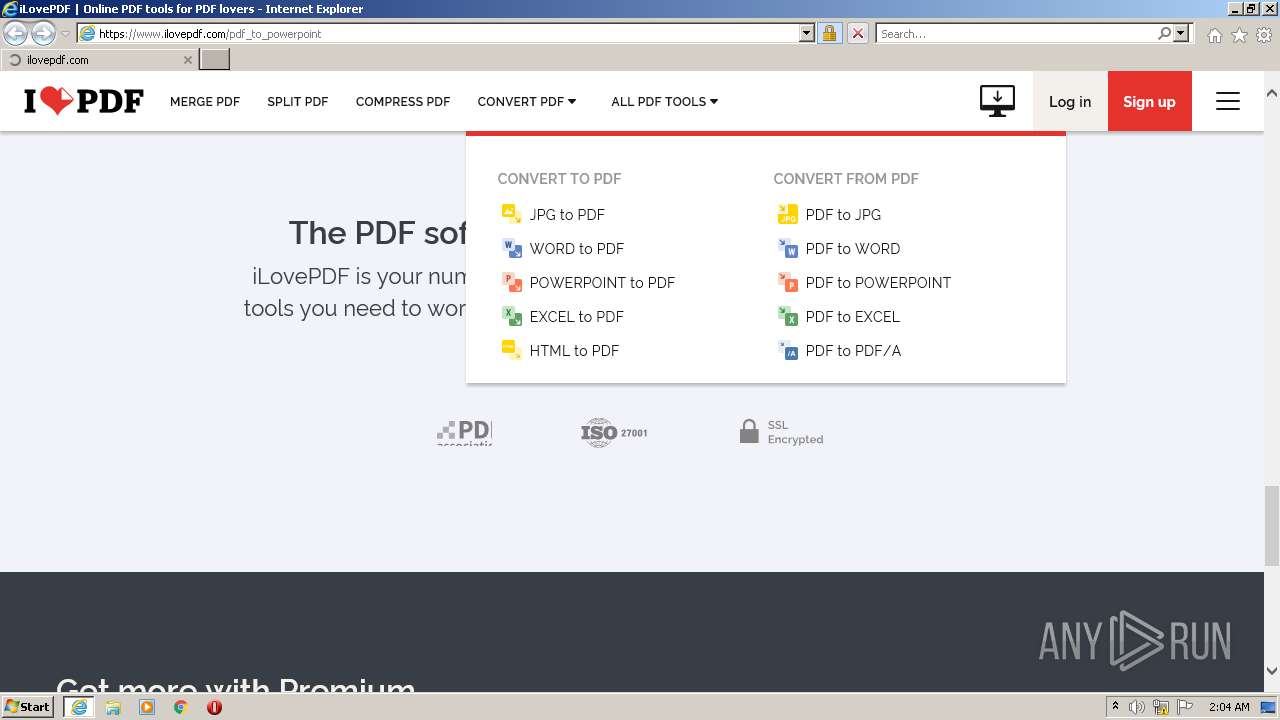Click the browser Search field
The image size is (1280, 720).
1016,33
